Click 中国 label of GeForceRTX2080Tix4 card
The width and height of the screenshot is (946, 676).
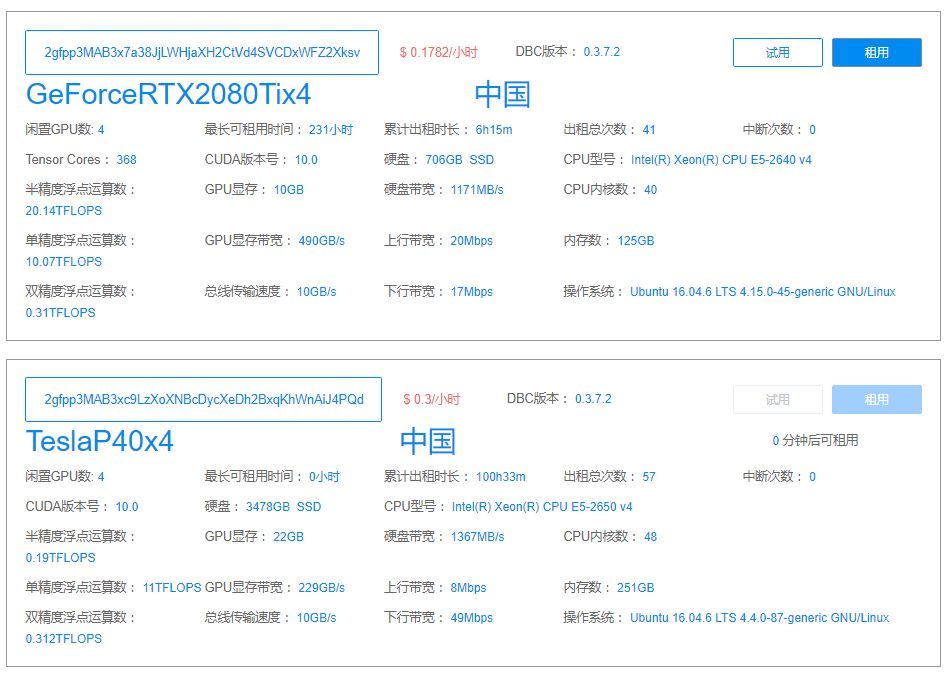(503, 95)
